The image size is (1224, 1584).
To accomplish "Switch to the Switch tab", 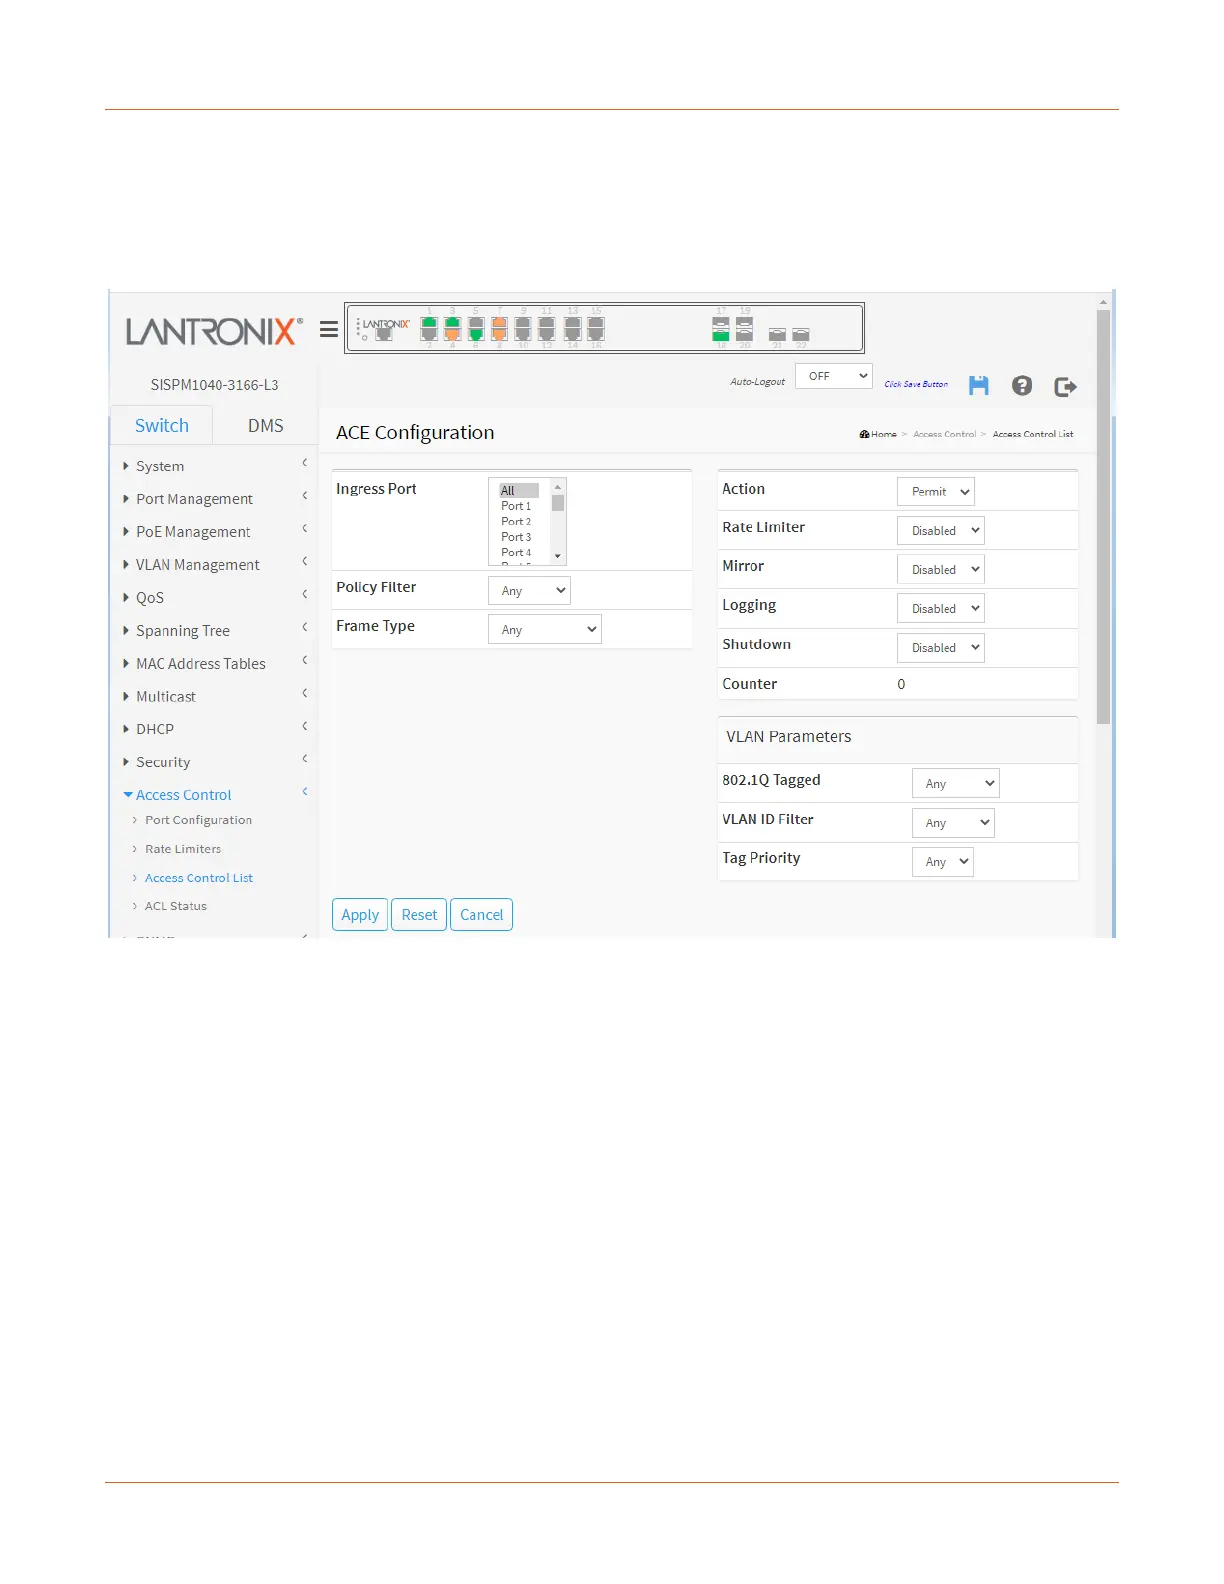I will point(162,425).
